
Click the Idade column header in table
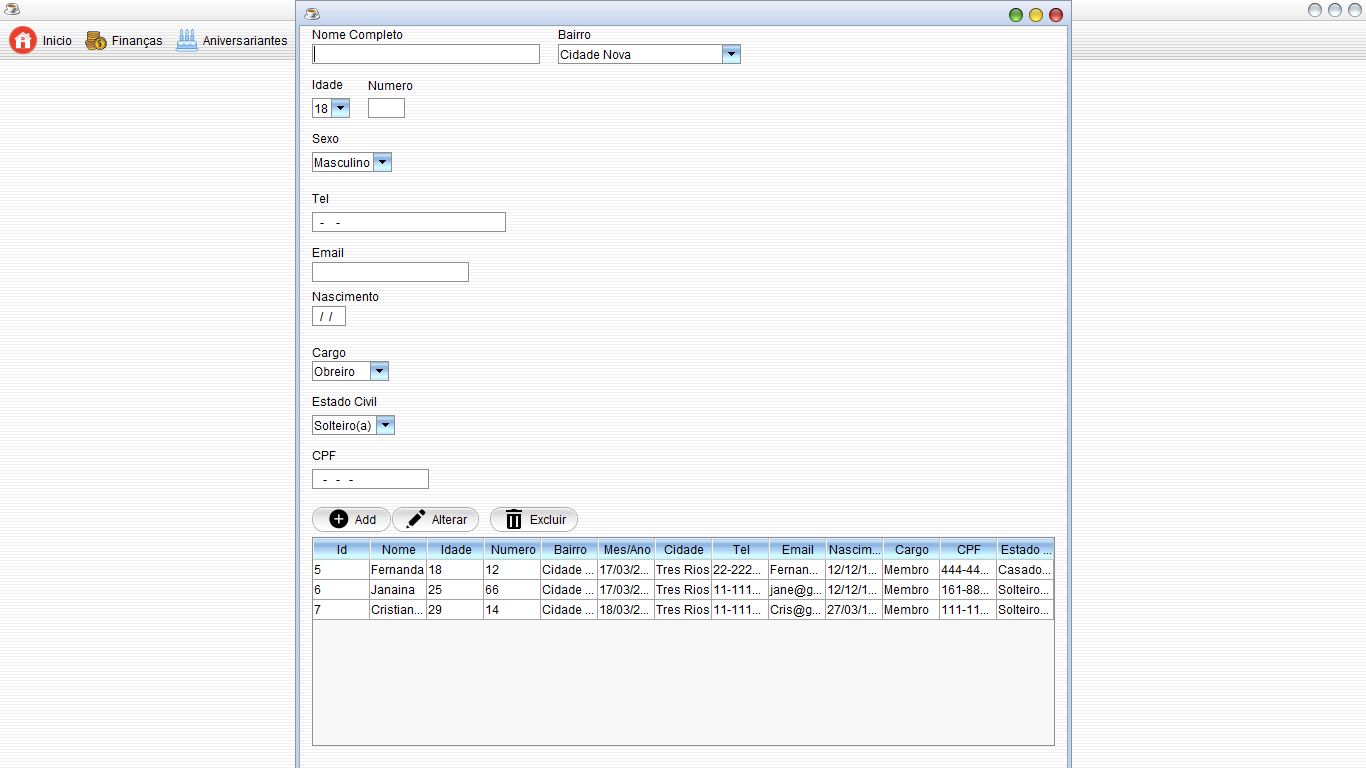coord(456,549)
